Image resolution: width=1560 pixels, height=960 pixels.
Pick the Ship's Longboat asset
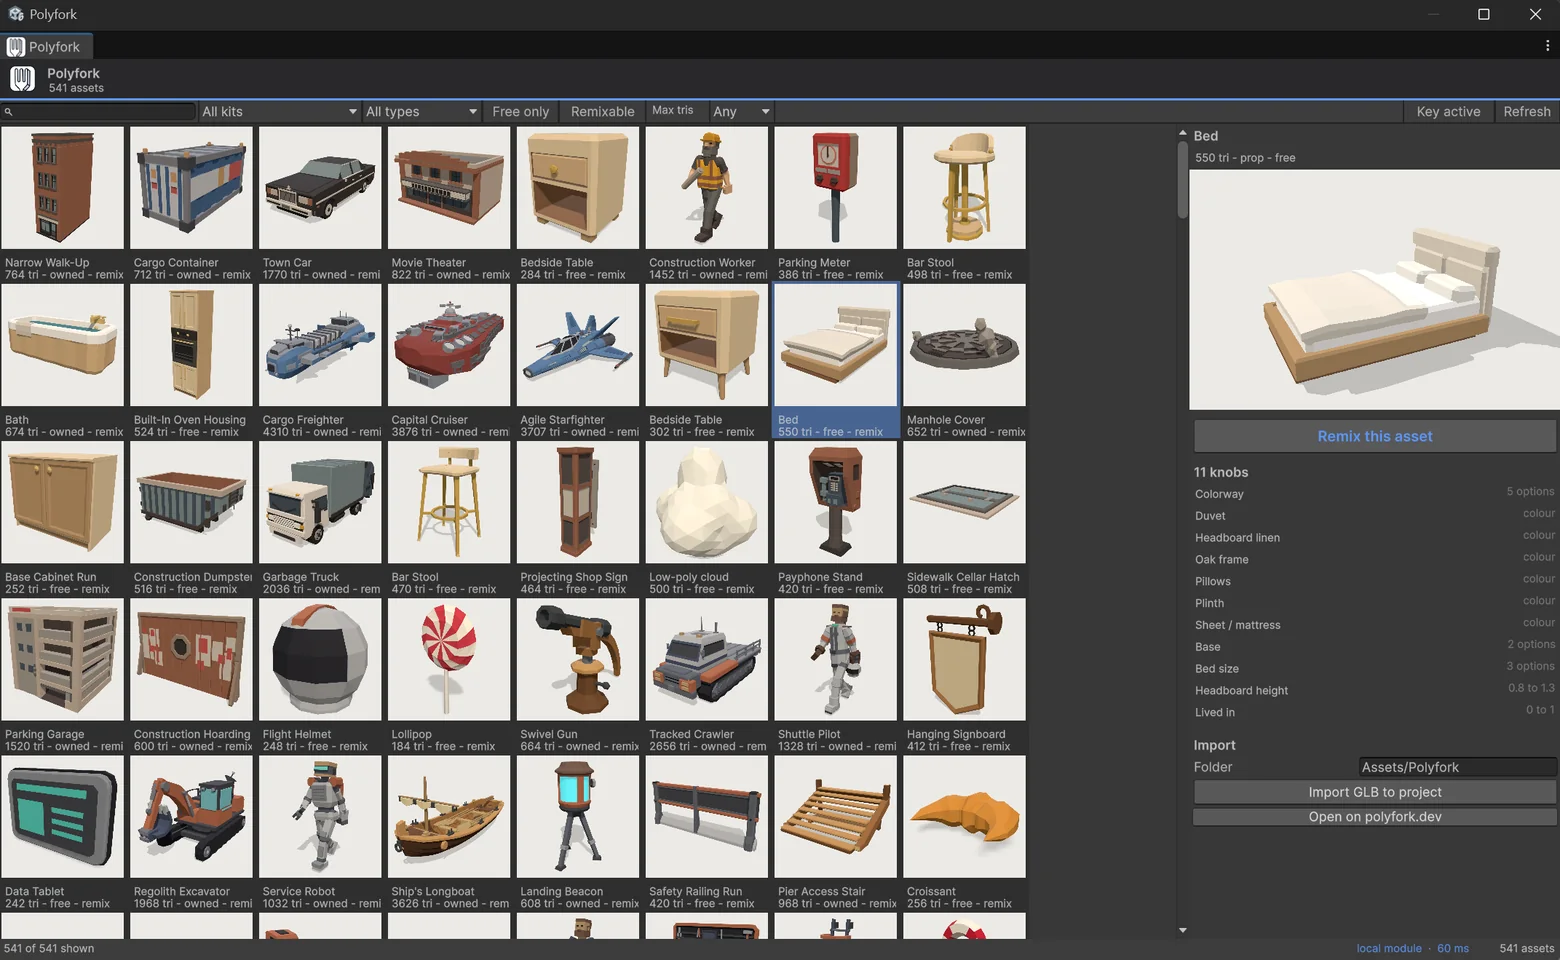(x=449, y=816)
